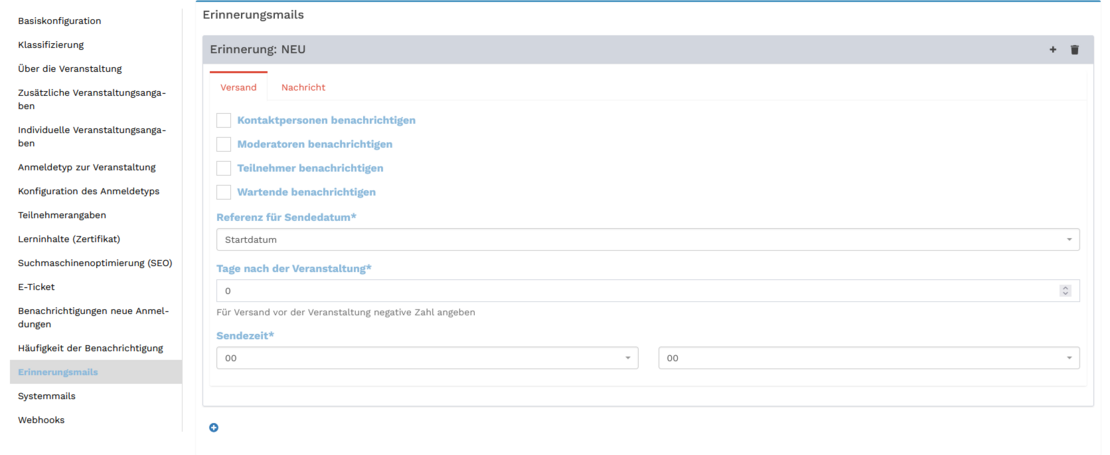Open Referenz für Sendedatum dropdown

648,240
